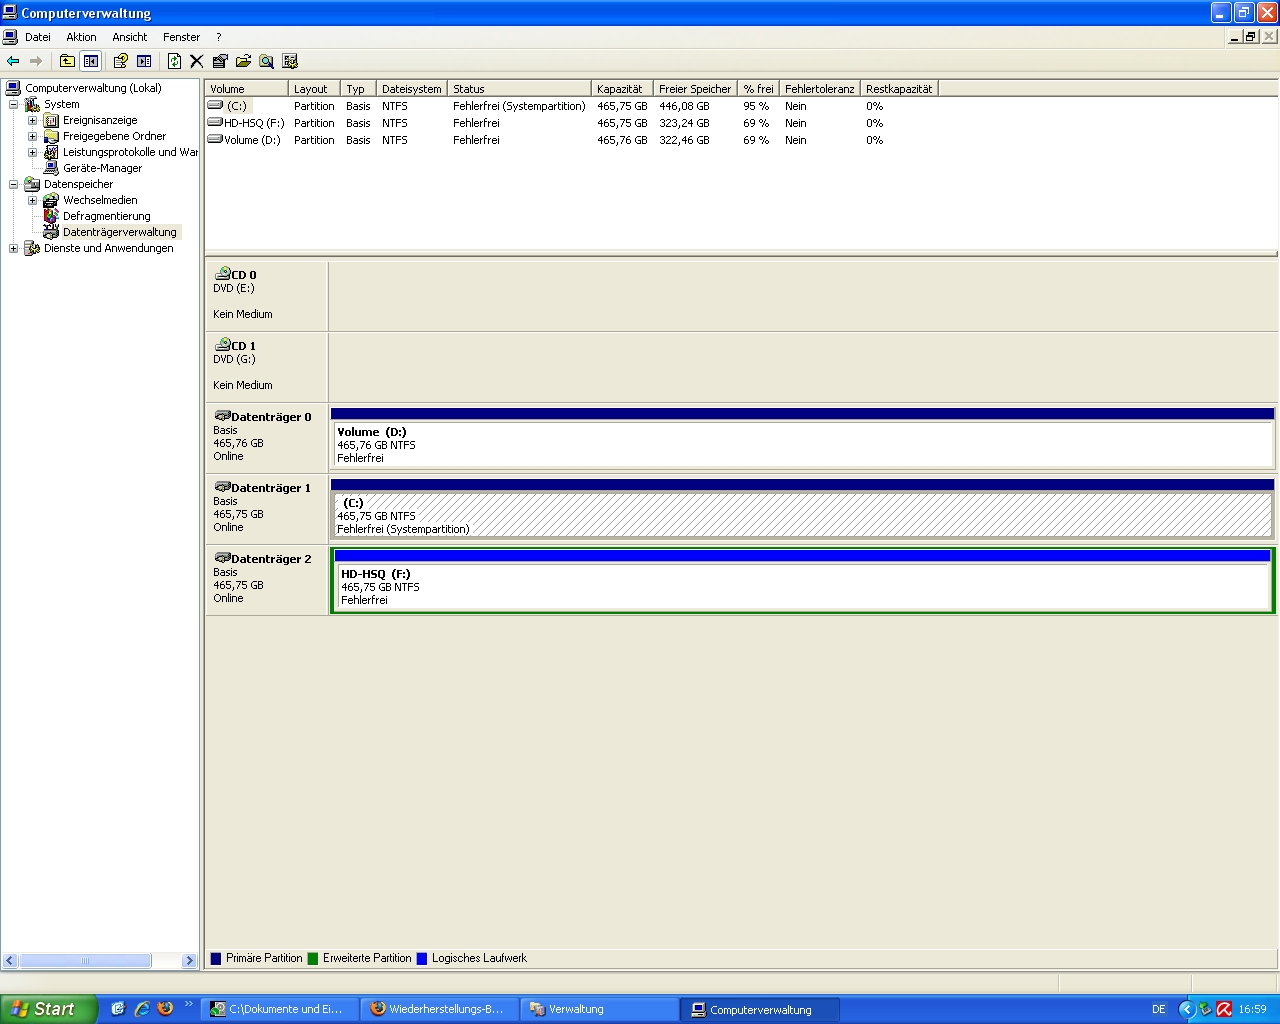Image resolution: width=1280 pixels, height=1024 pixels.
Task: Click the Up one level folder icon
Action: [67, 61]
